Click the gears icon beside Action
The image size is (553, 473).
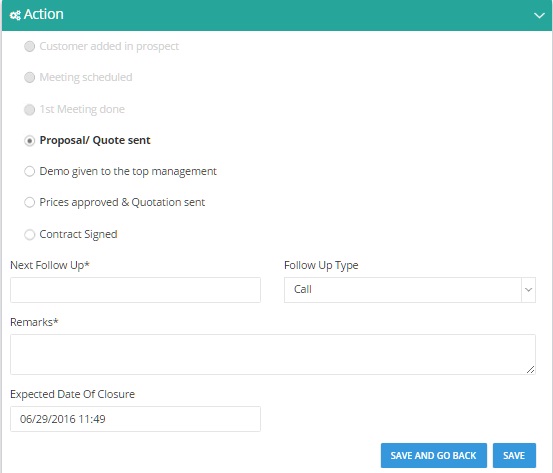(15, 15)
